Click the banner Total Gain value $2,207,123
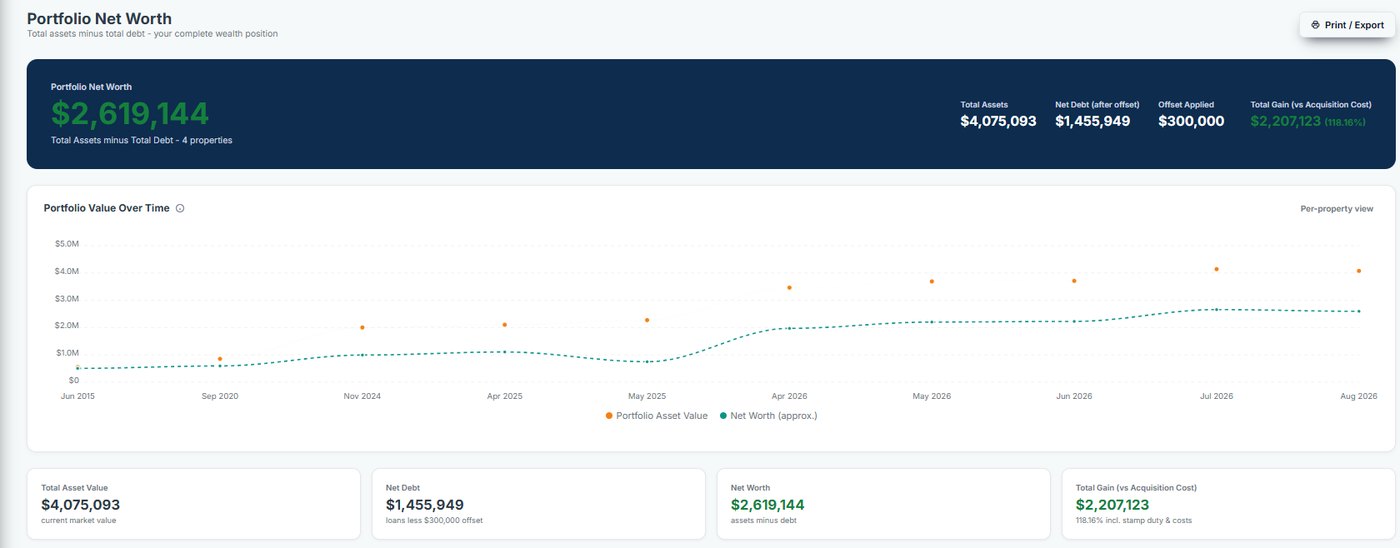Viewport: 1400px width, 548px height. (1285, 121)
